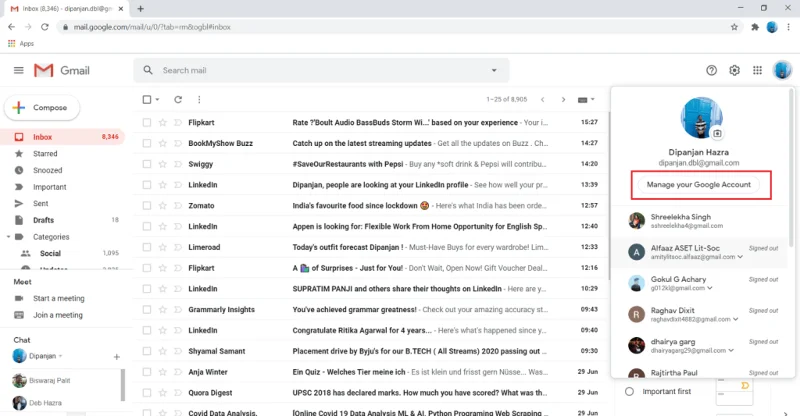Viewport: 800px width, 416px height.
Task: Reload the page in browser toolbar
Action: 45,27
